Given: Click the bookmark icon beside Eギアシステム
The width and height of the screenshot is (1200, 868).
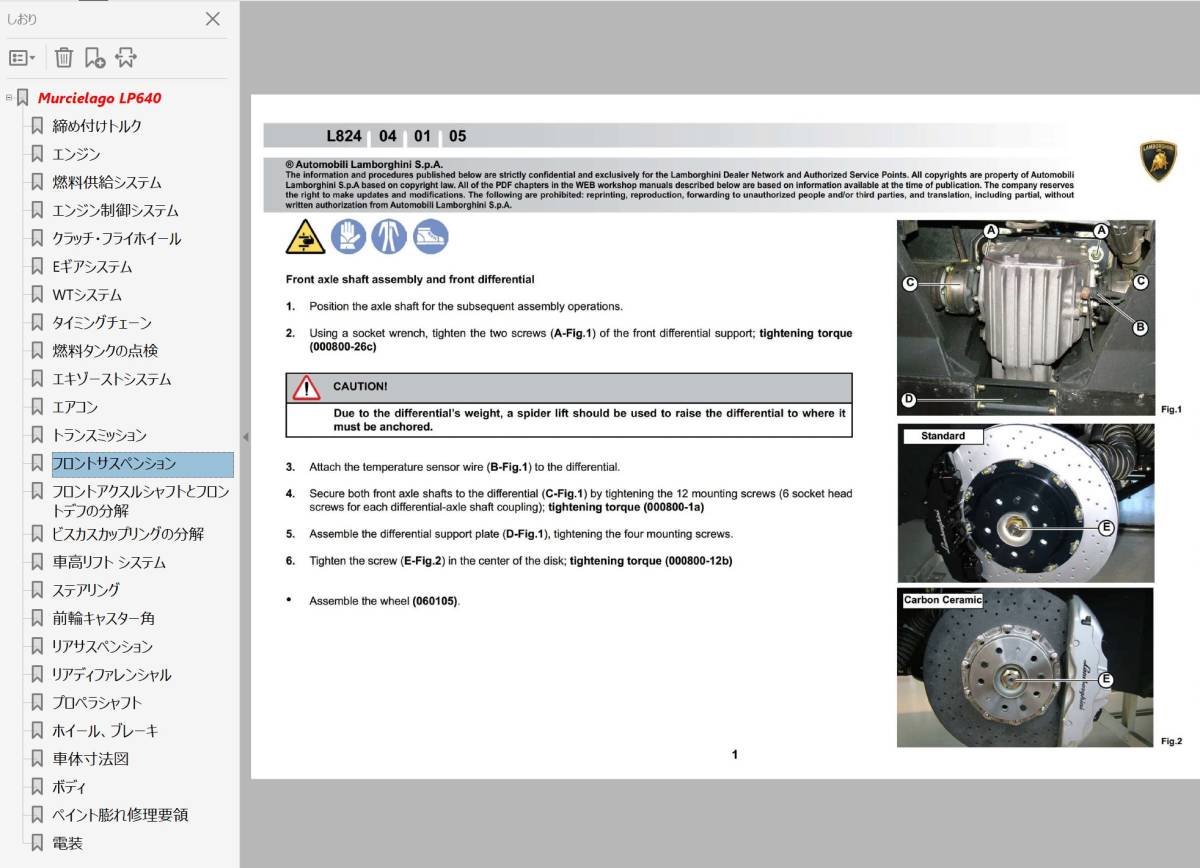Looking at the screenshot, I should point(37,266).
